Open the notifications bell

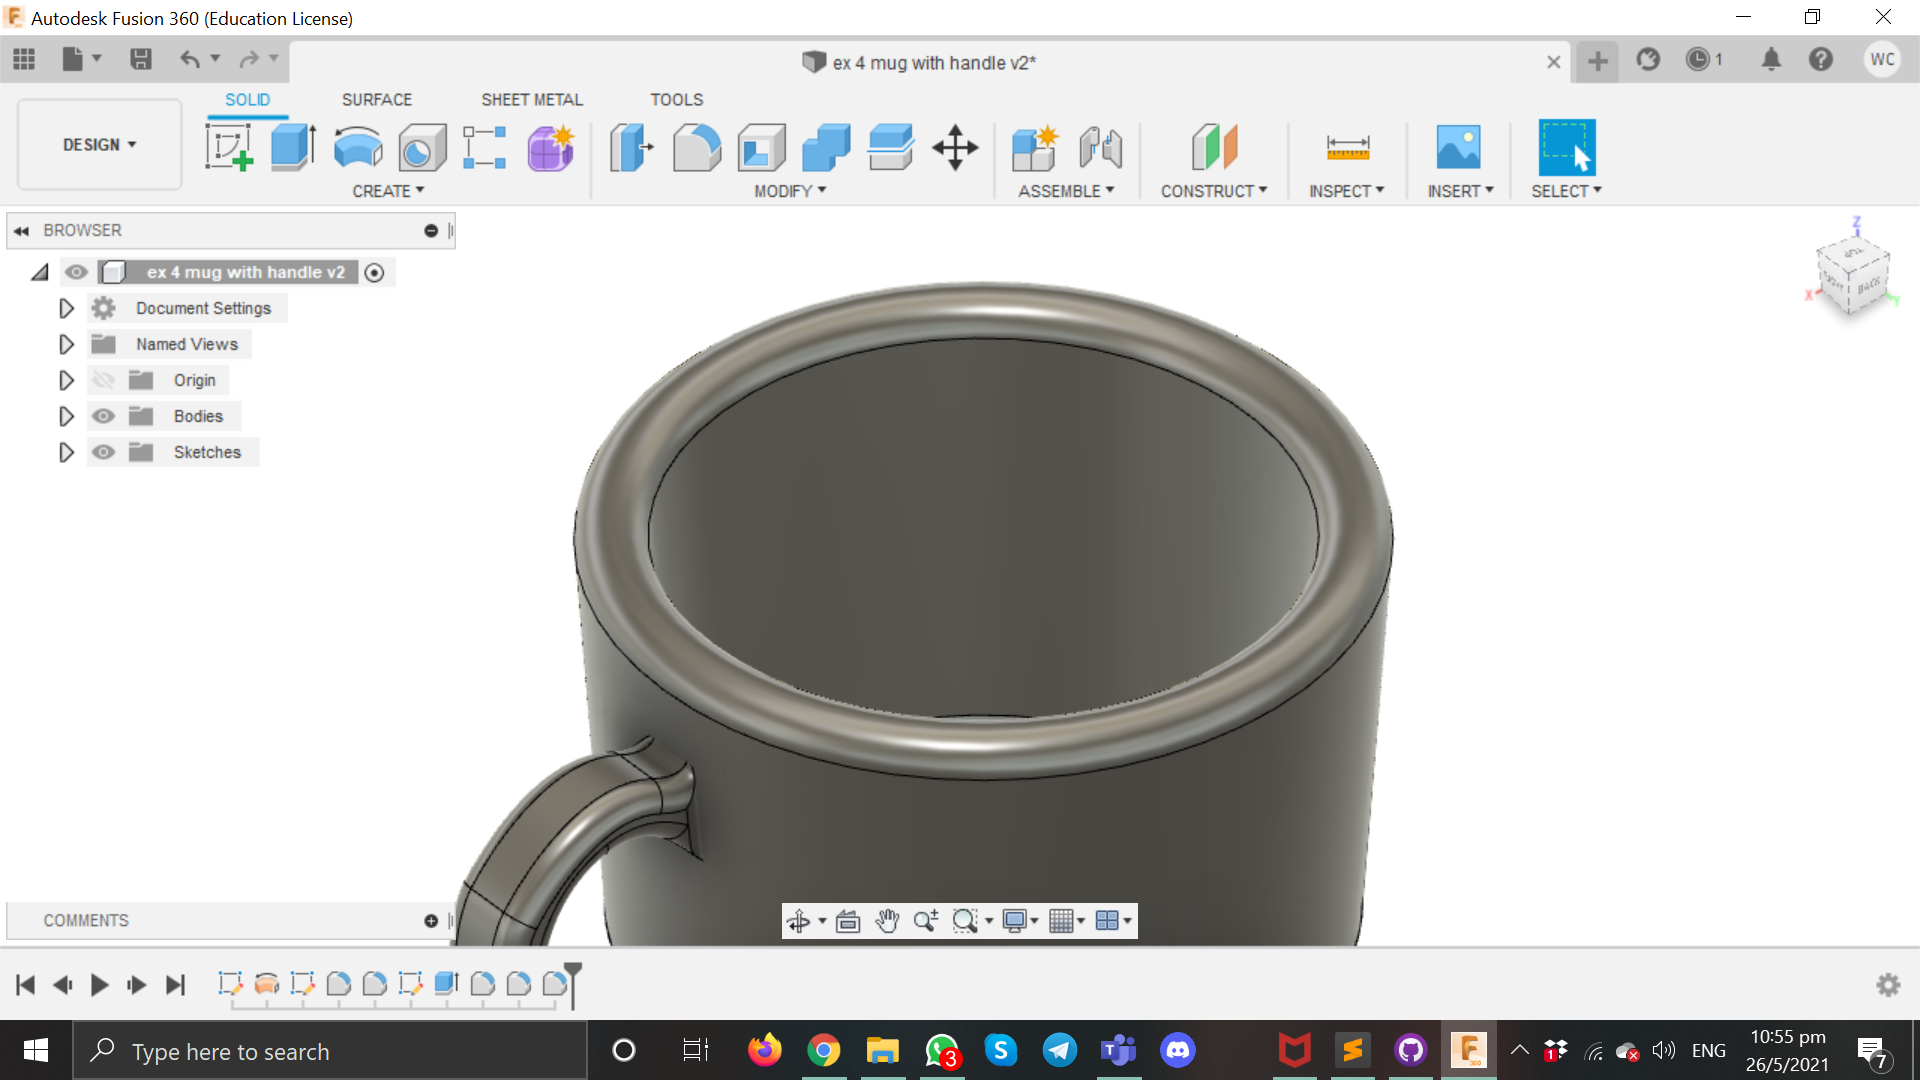pos(1771,60)
